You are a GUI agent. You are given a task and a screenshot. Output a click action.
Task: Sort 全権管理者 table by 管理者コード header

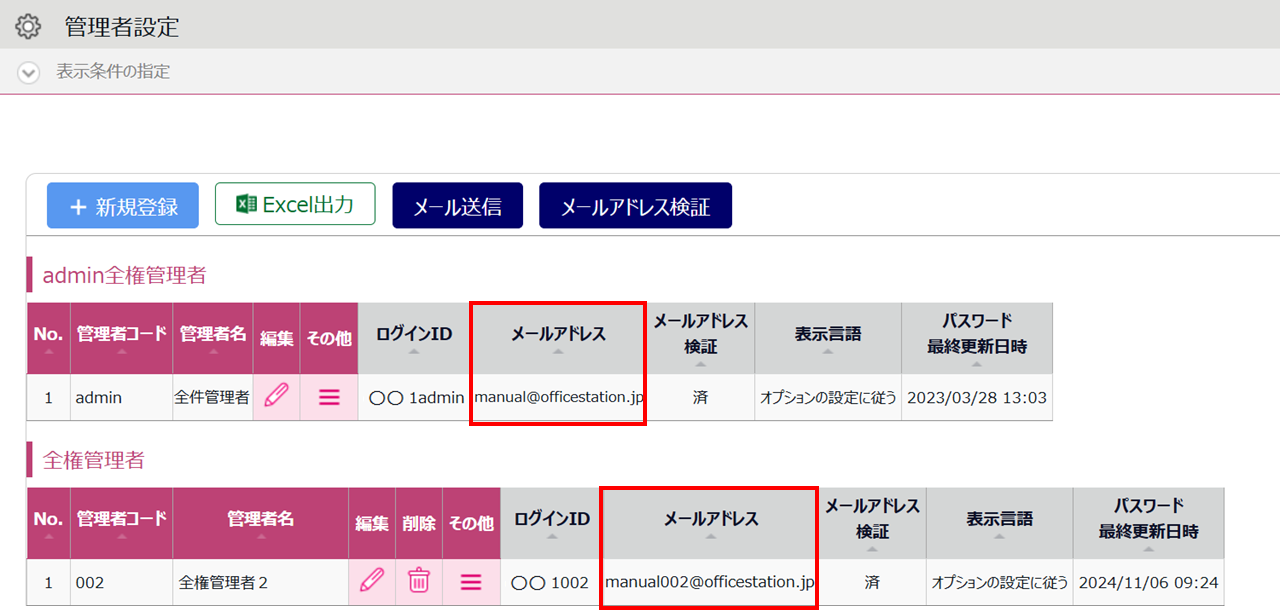click(121, 523)
